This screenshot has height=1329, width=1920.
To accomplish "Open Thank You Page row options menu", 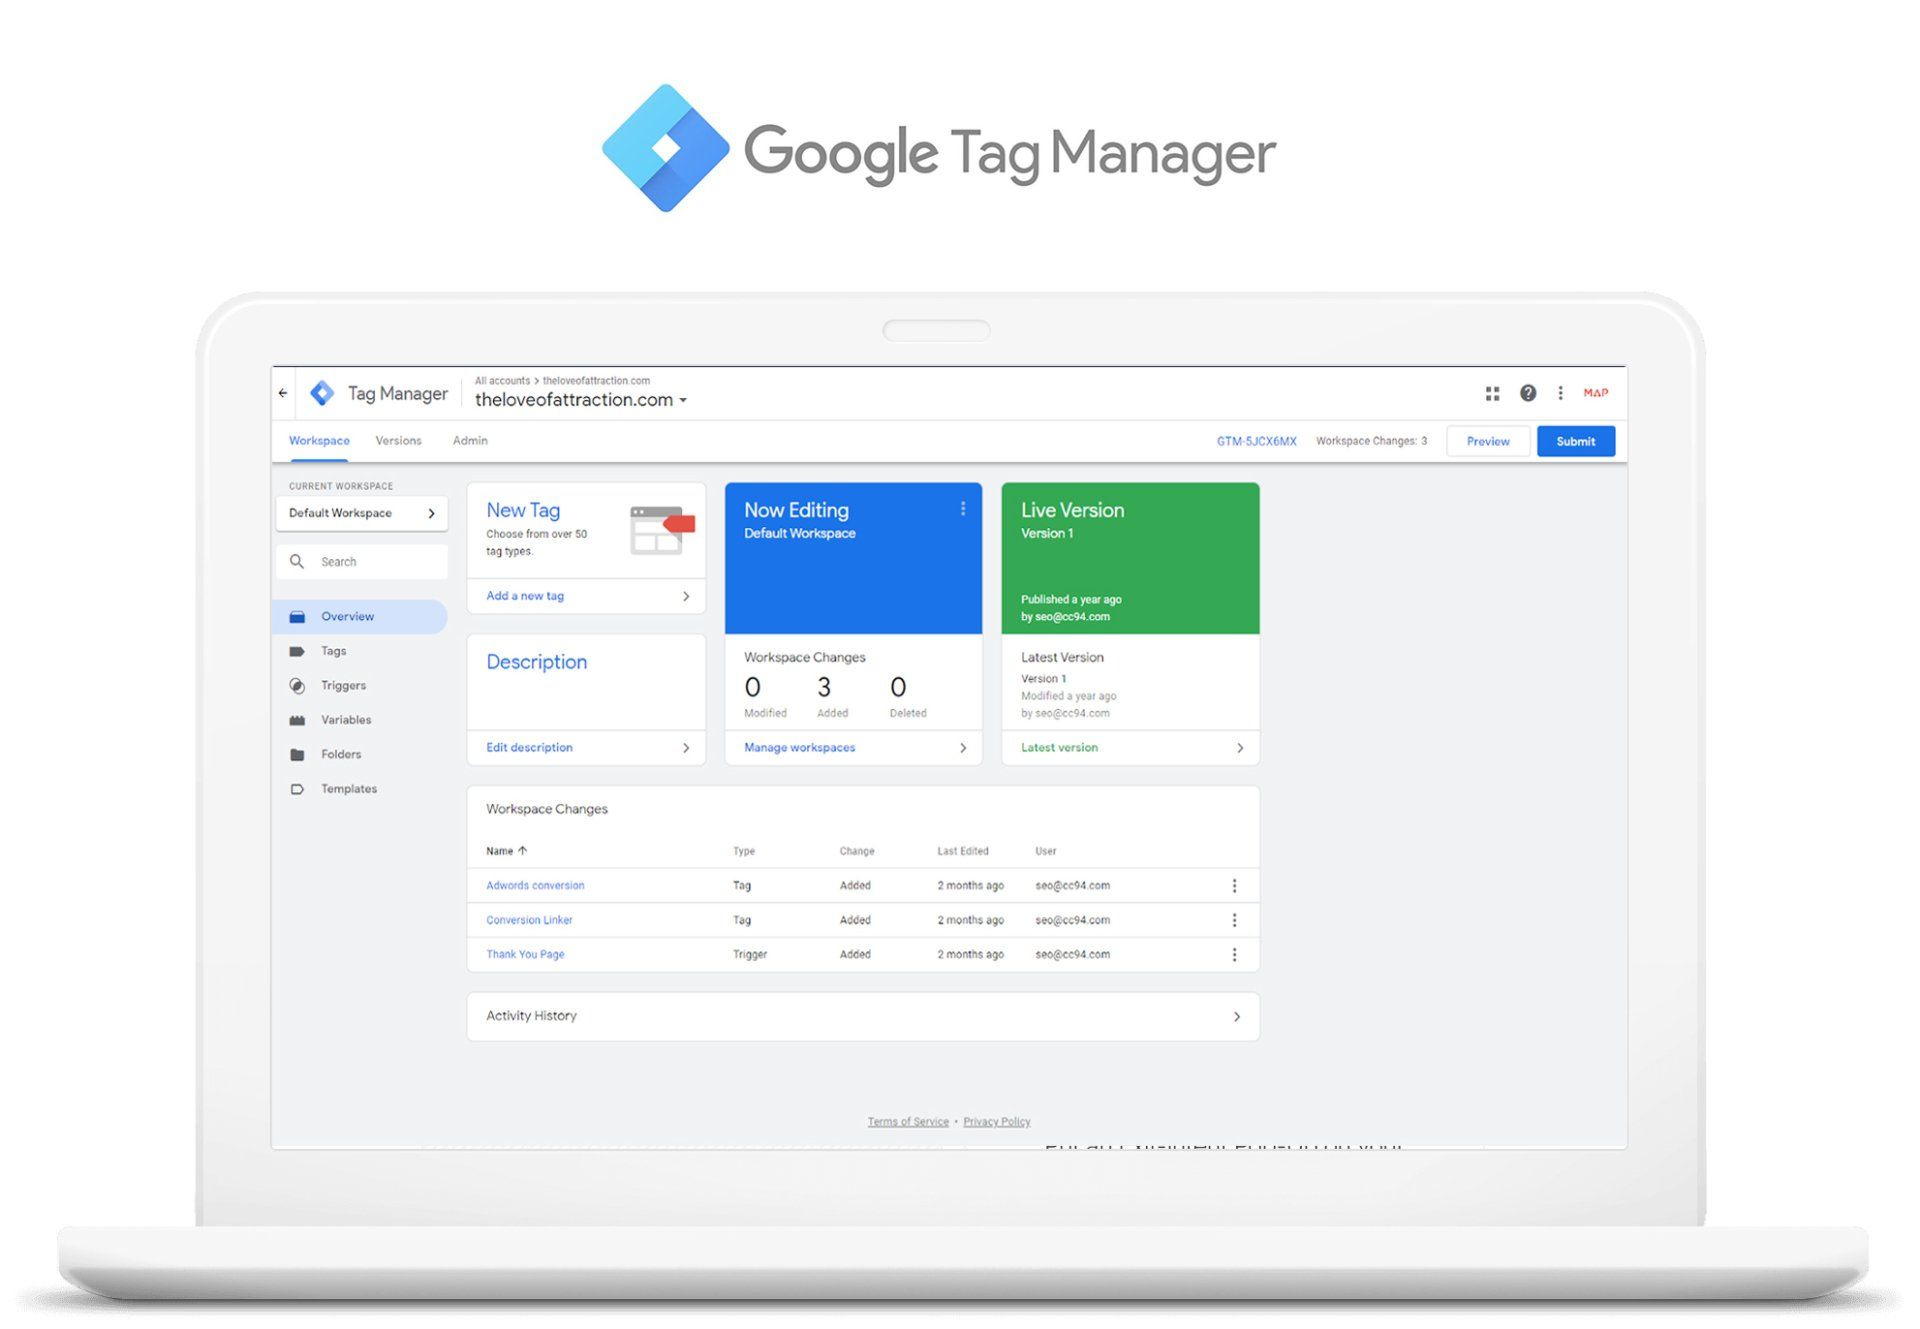I will [1234, 955].
